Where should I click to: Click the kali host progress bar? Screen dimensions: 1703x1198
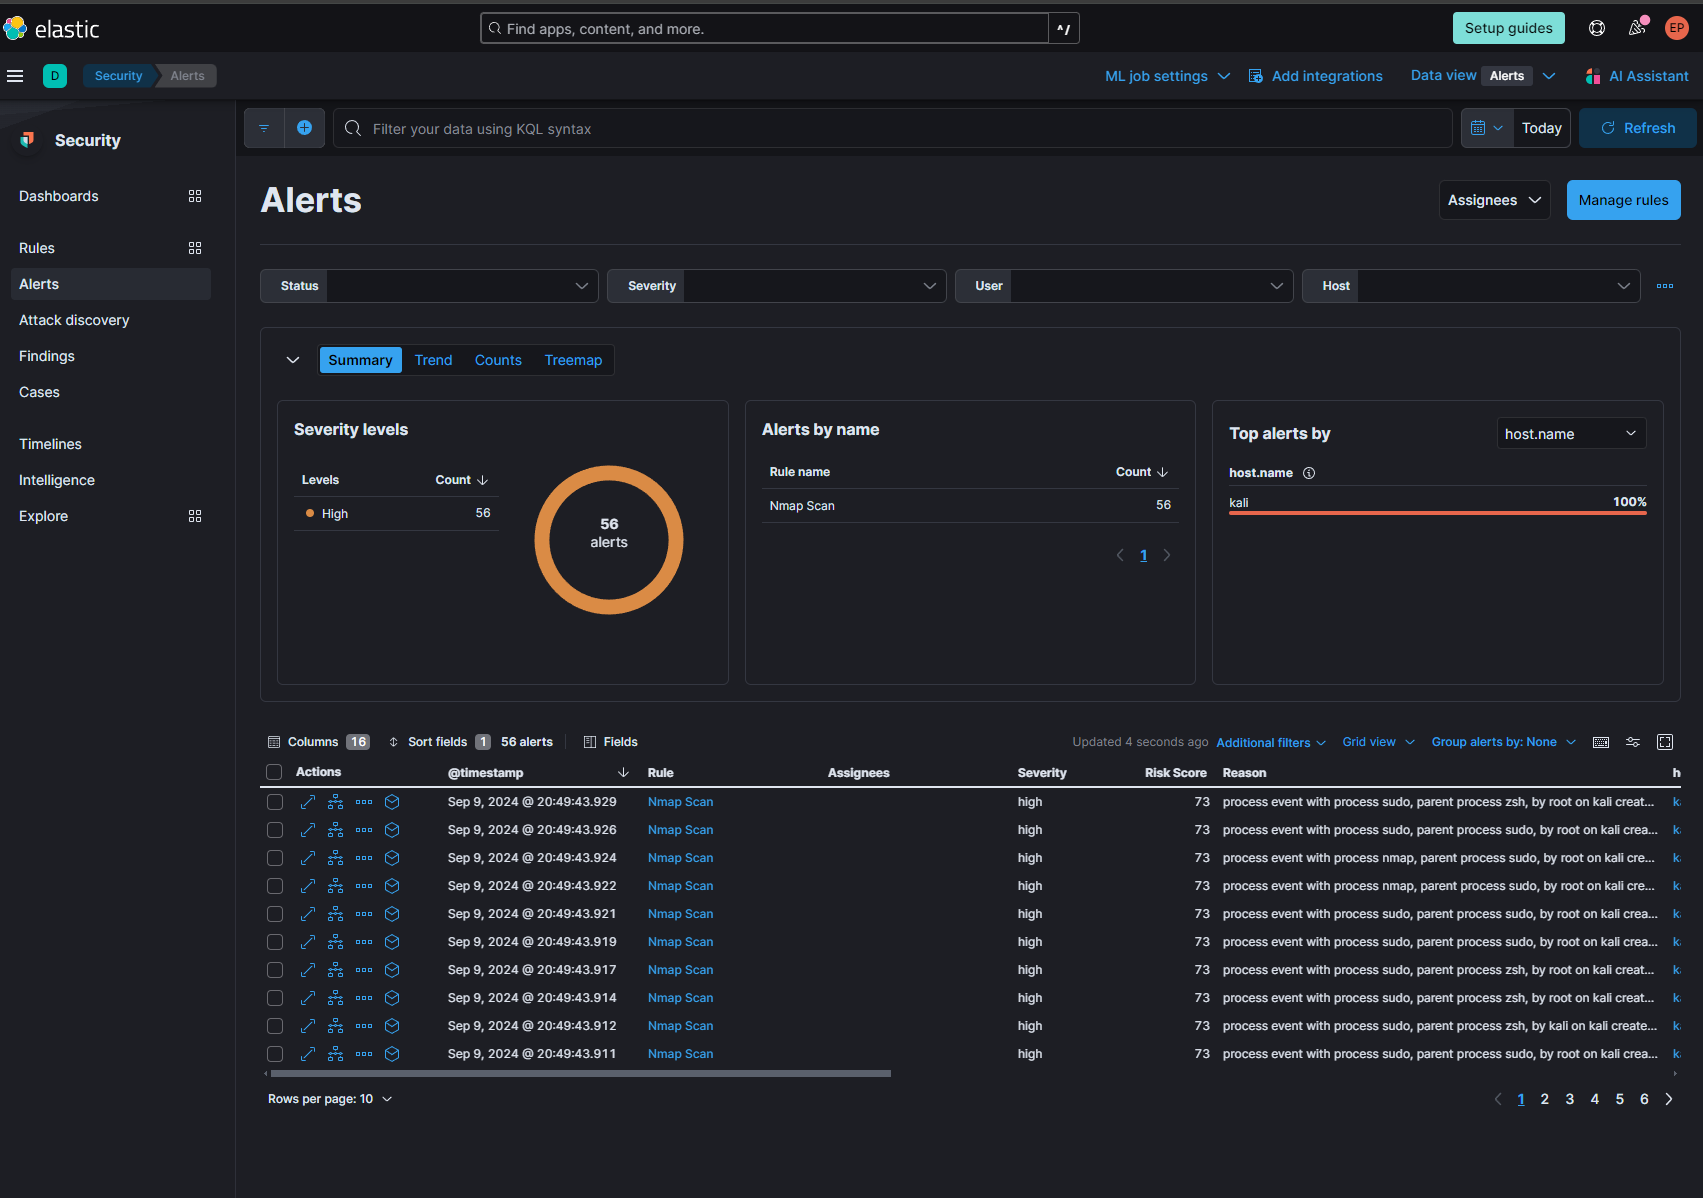(x=1438, y=513)
